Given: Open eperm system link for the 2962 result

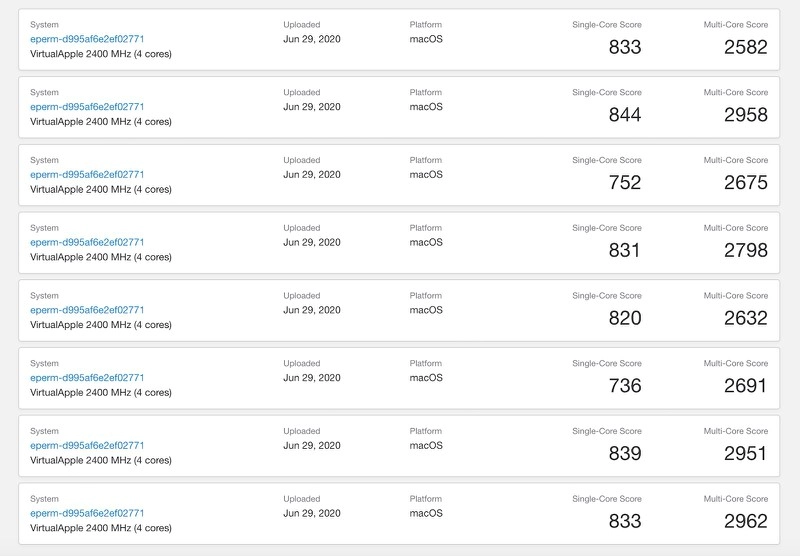Looking at the screenshot, I should pyautogui.click(x=87, y=513).
